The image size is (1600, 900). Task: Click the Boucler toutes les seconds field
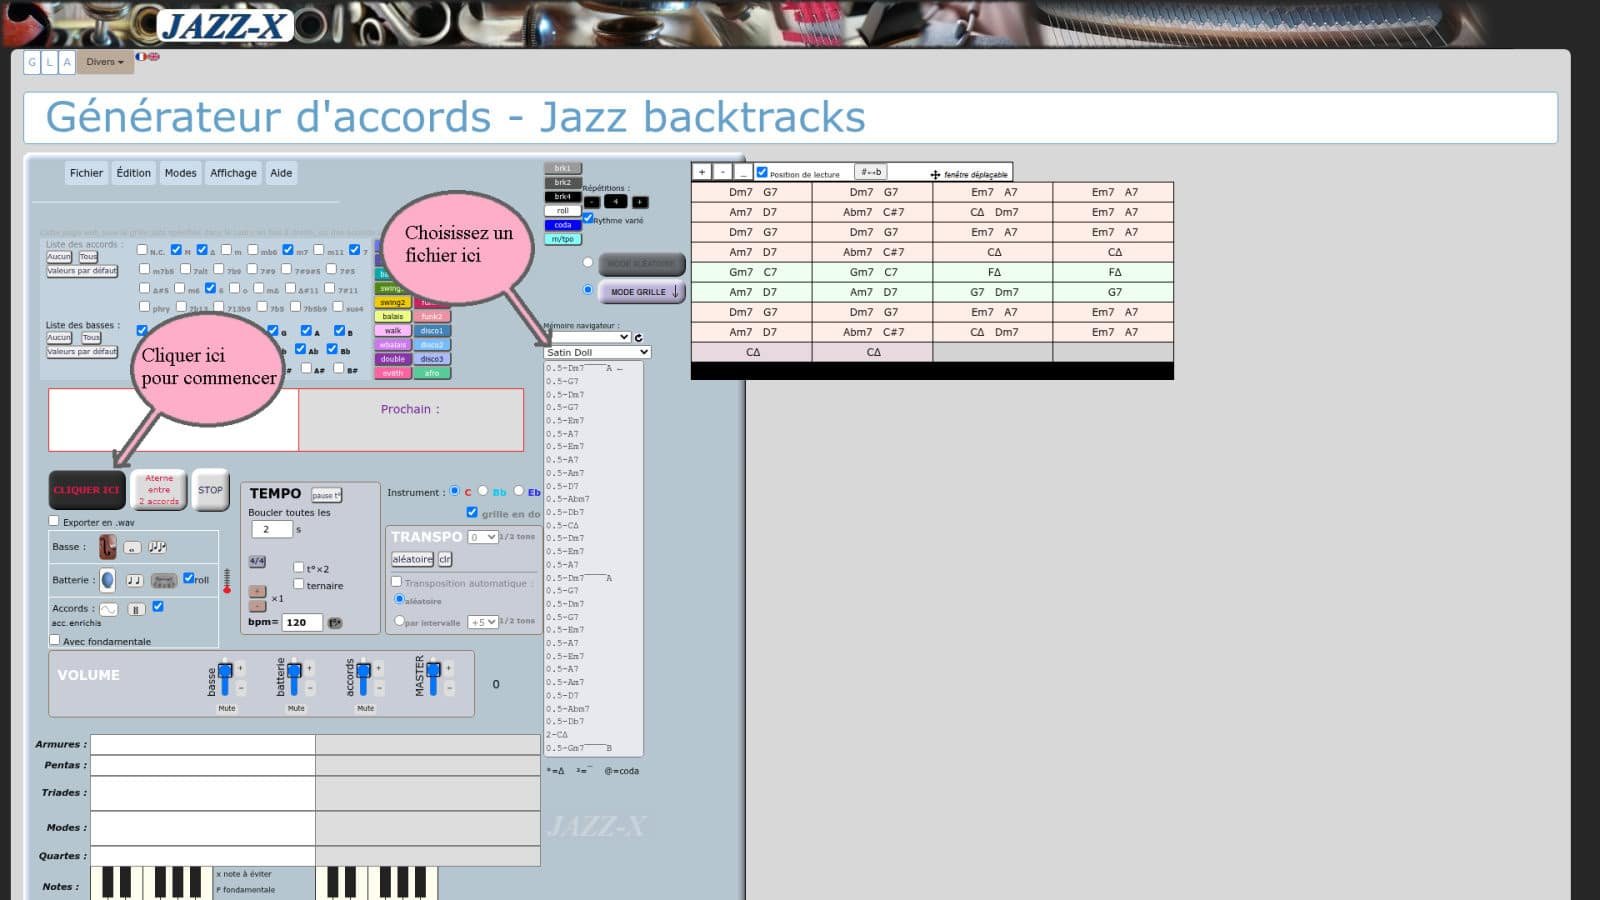(x=272, y=529)
